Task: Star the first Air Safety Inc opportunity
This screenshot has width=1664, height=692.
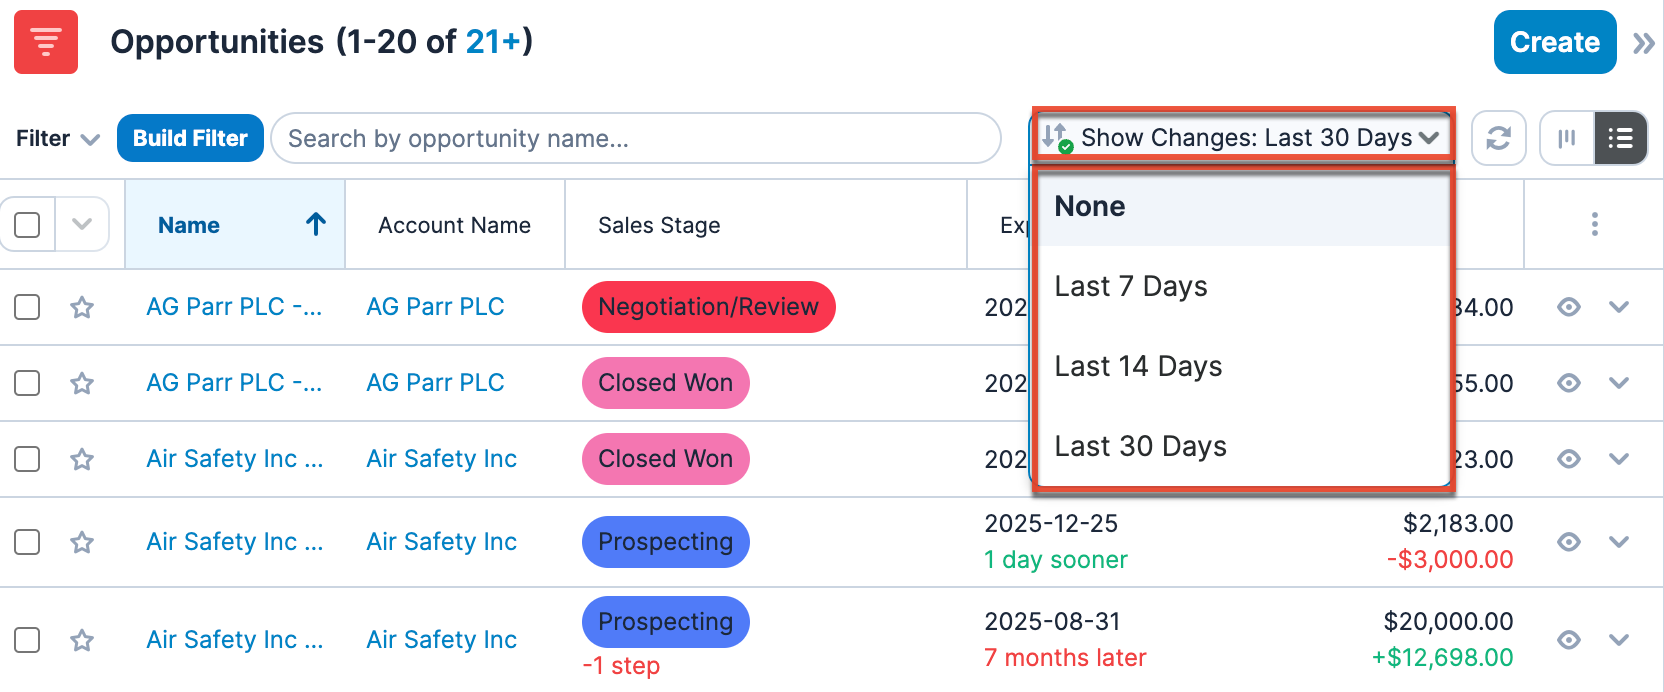Action: pos(82,459)
